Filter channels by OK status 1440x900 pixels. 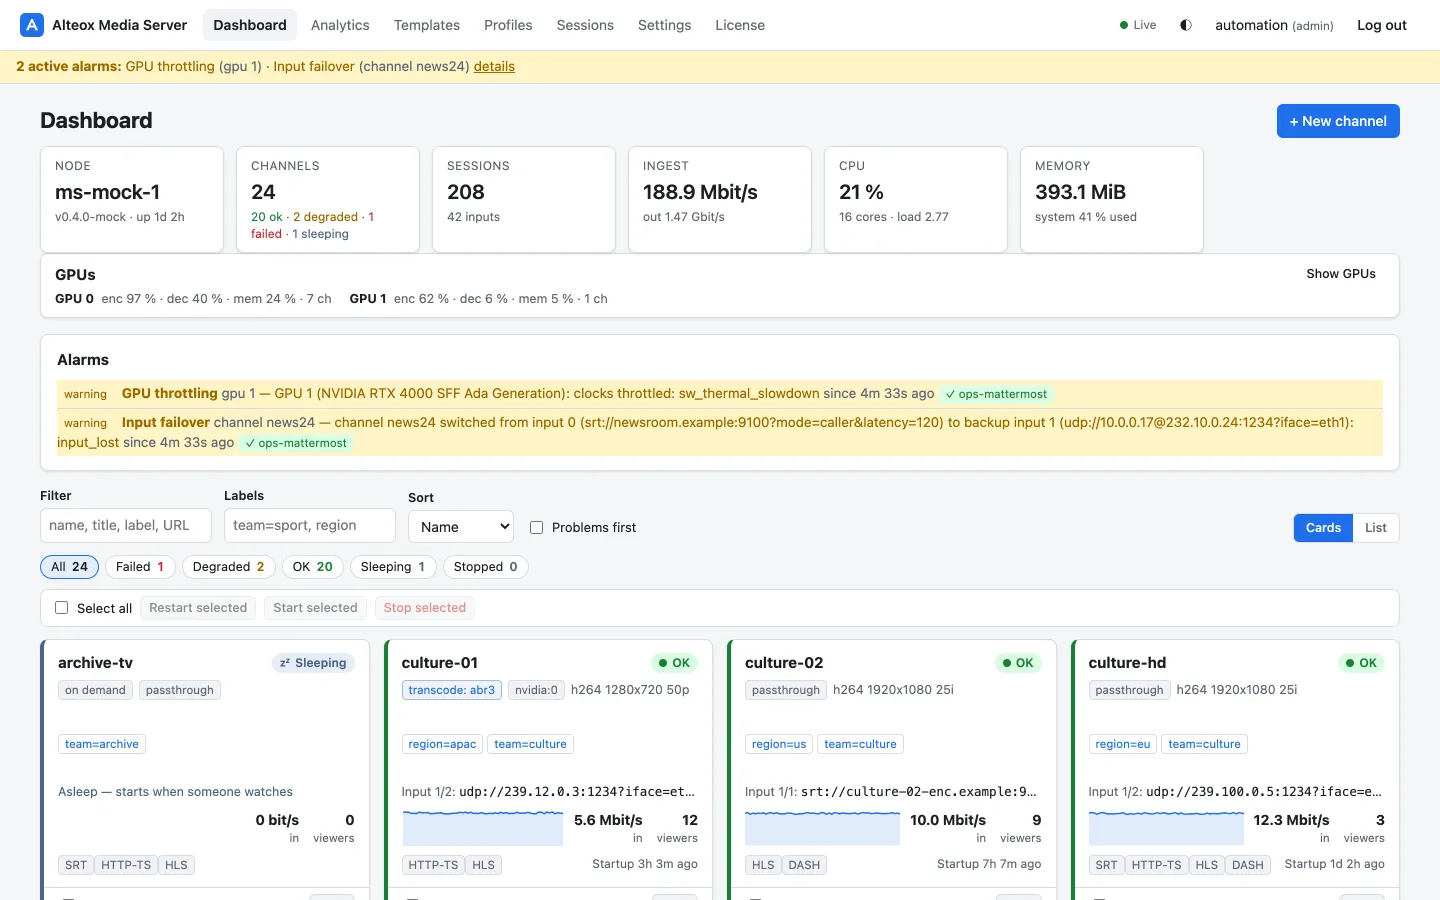click(x=313, y=567)
